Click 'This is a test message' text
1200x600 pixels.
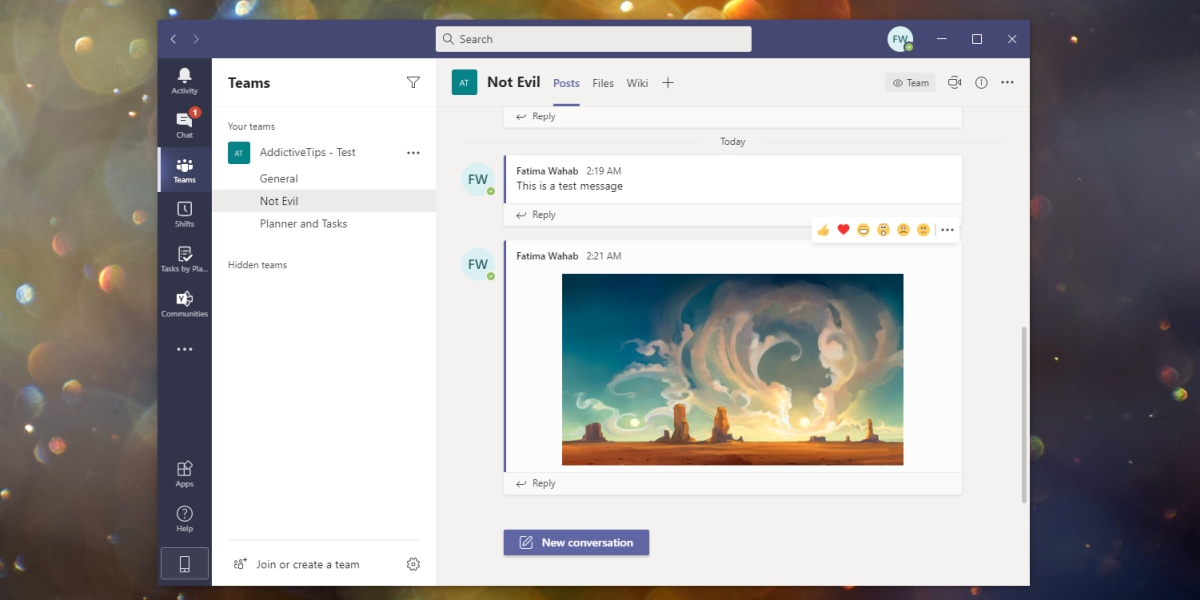[x=569, y=186]
